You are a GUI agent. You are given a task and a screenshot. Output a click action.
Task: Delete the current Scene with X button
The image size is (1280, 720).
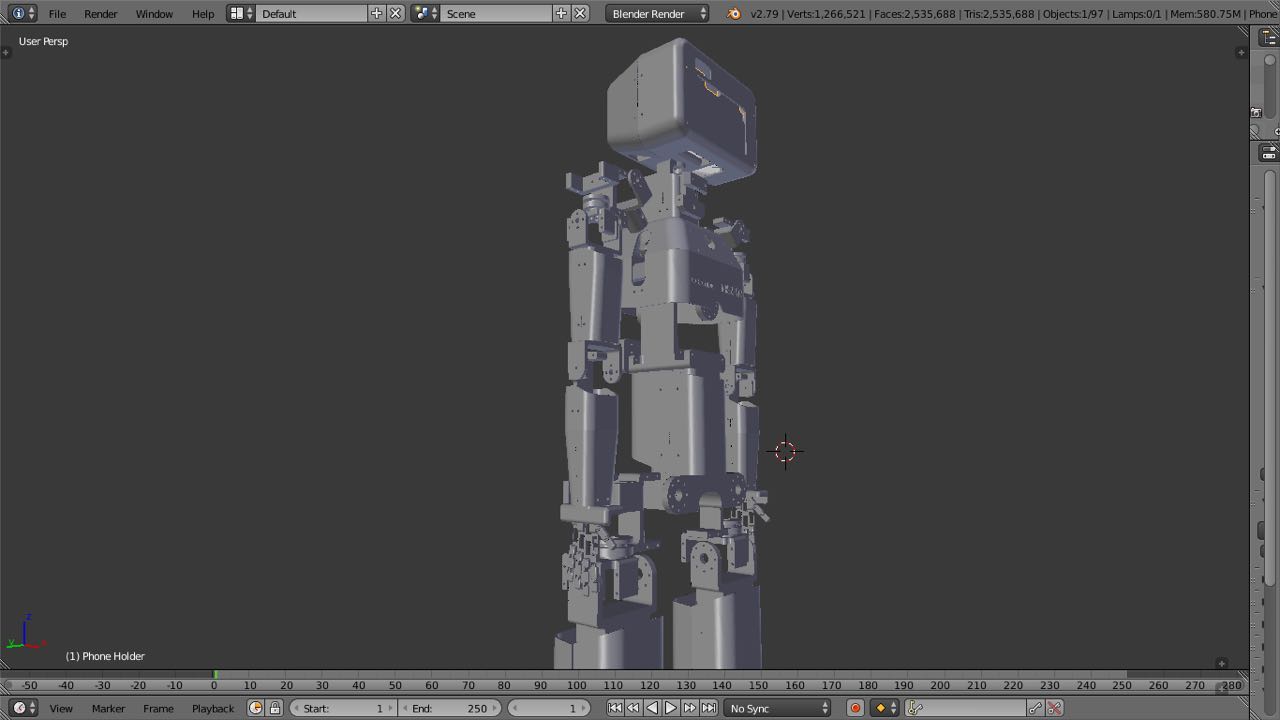click(x=580, y=14)
